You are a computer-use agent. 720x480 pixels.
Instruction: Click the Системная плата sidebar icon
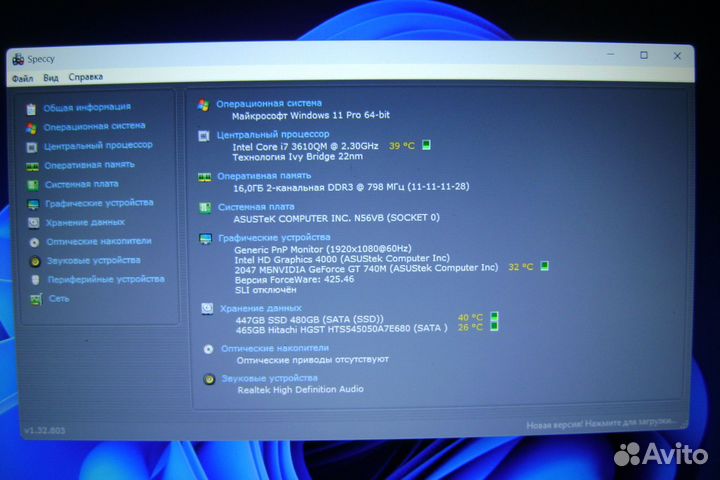[x=33, y=184]
